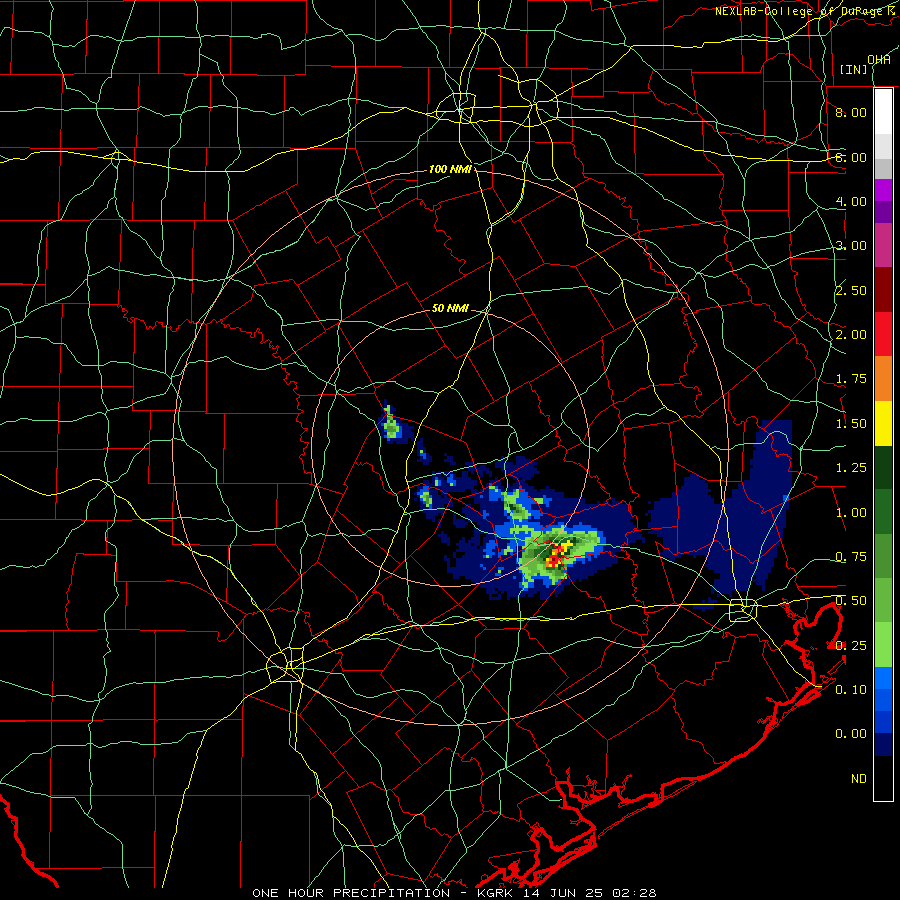This screenshot has width=900, height=900.
Task: Select the 2.50 legend value
Action: 851,290
